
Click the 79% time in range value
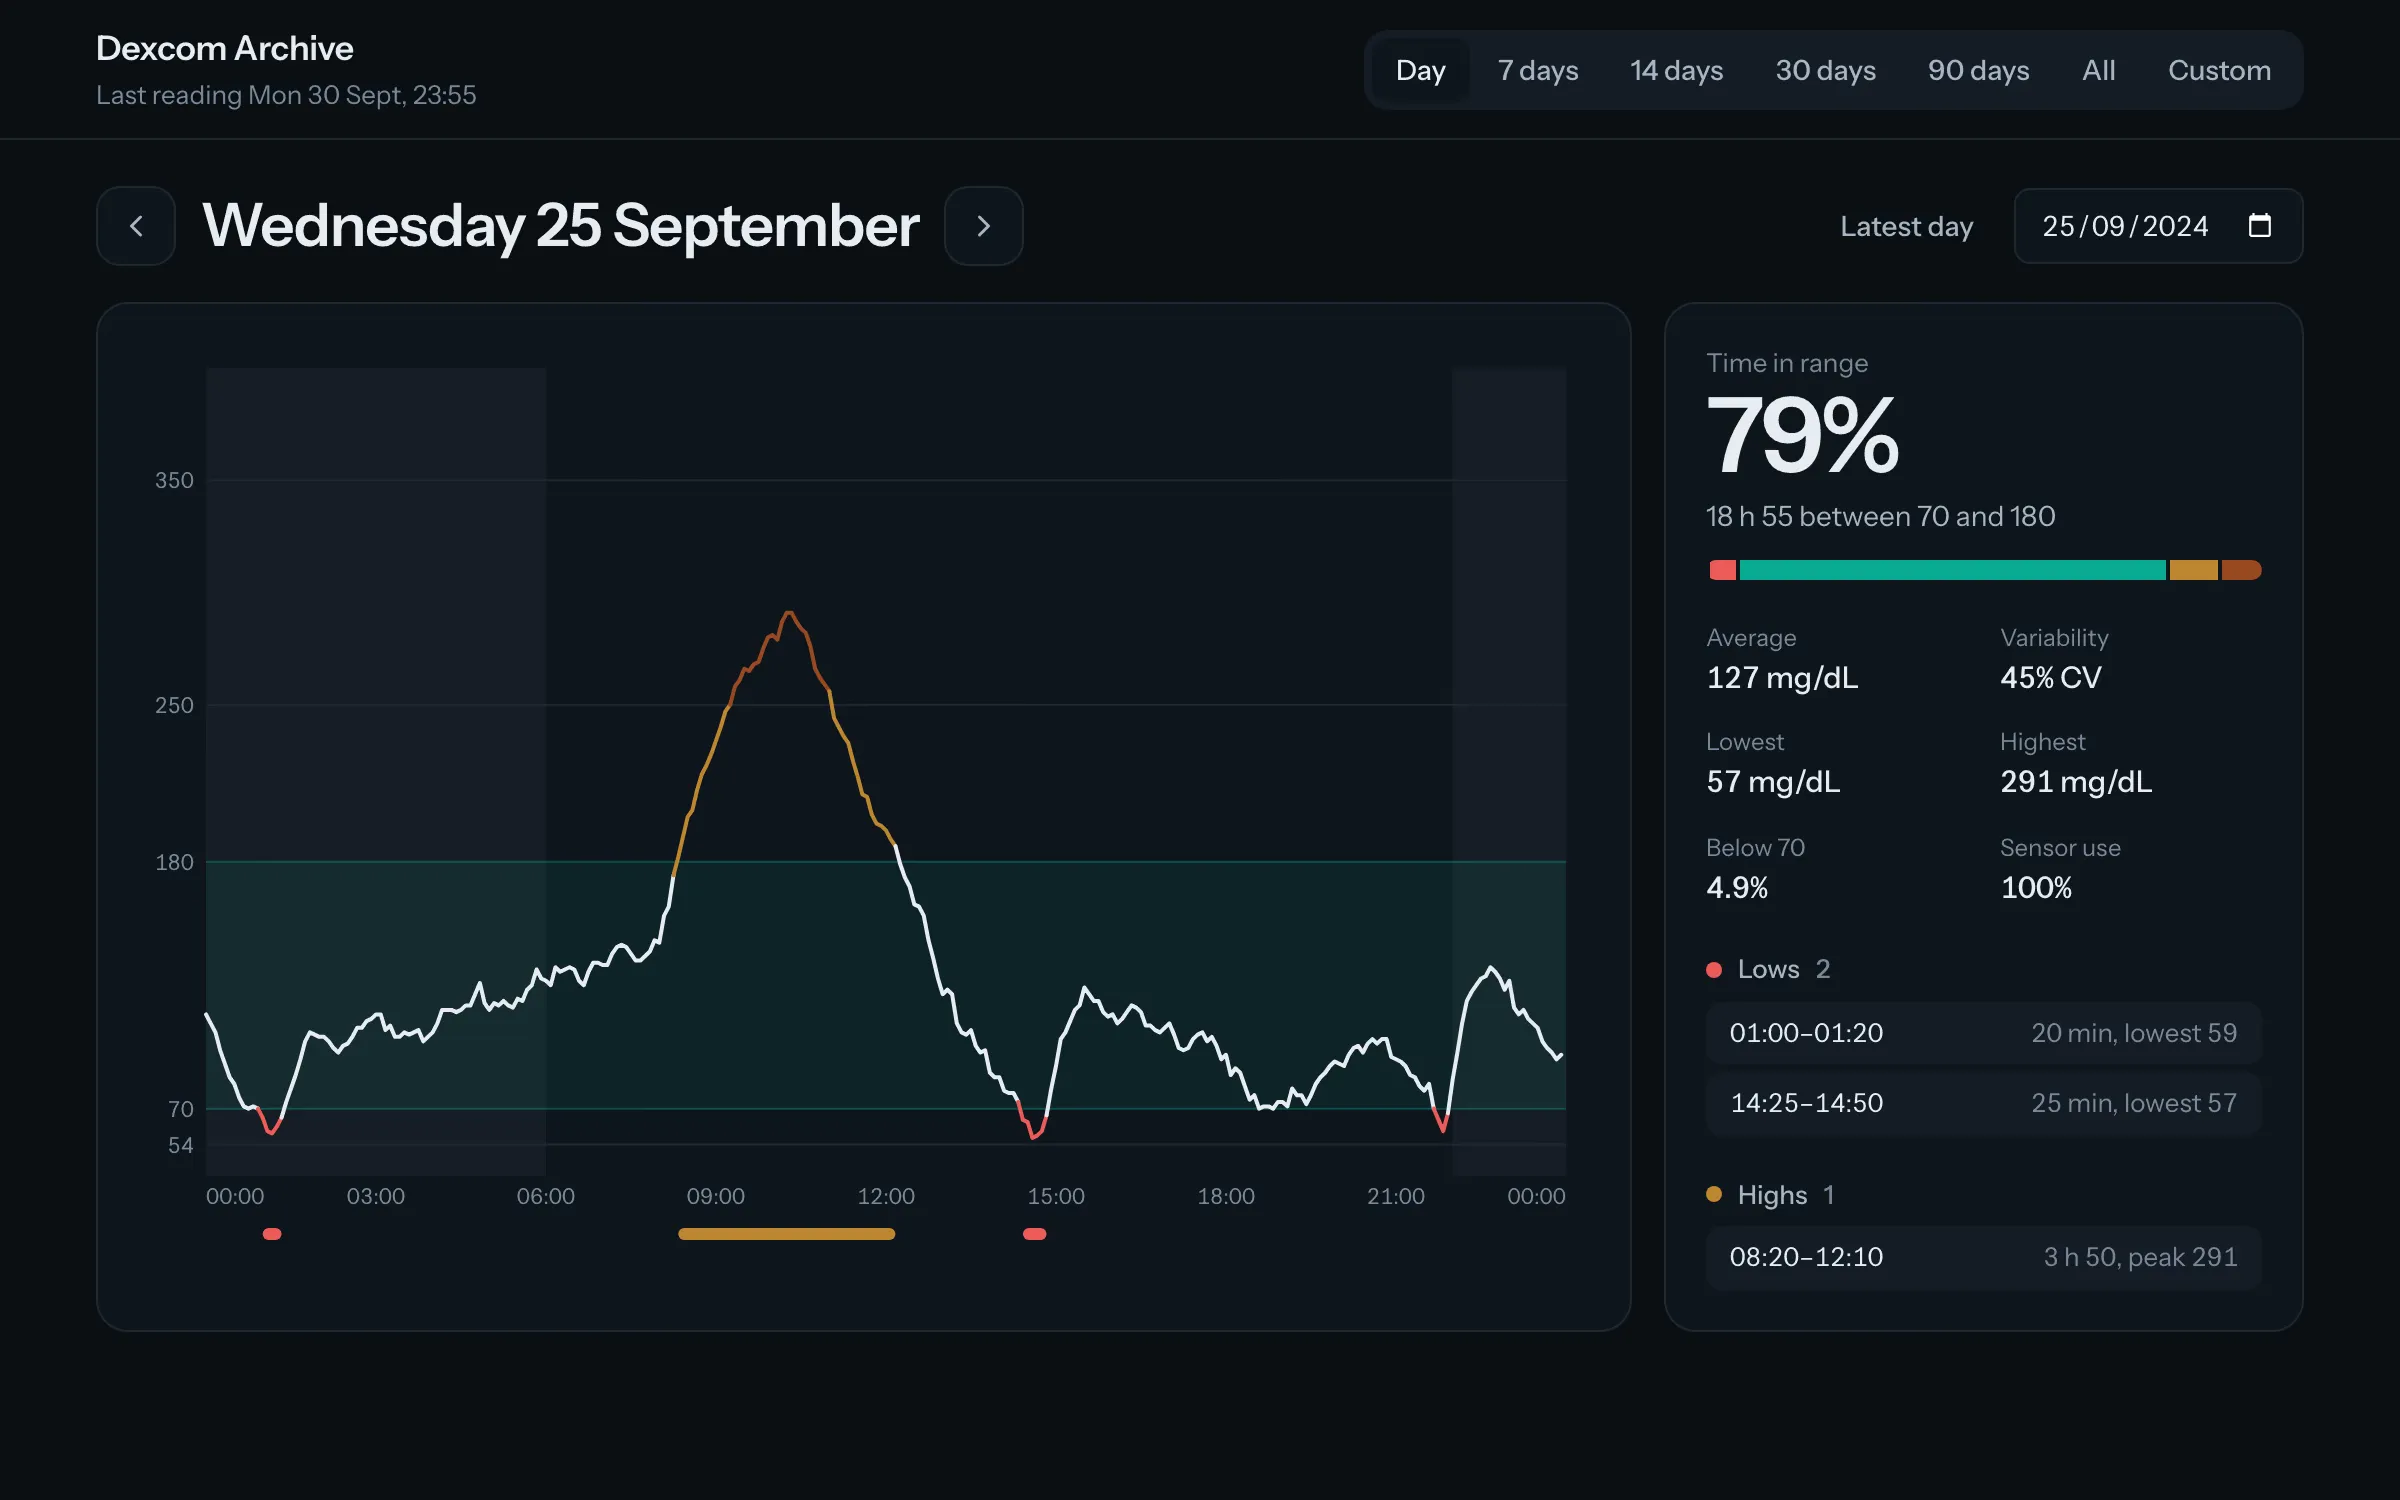(x=1802, y=436)
